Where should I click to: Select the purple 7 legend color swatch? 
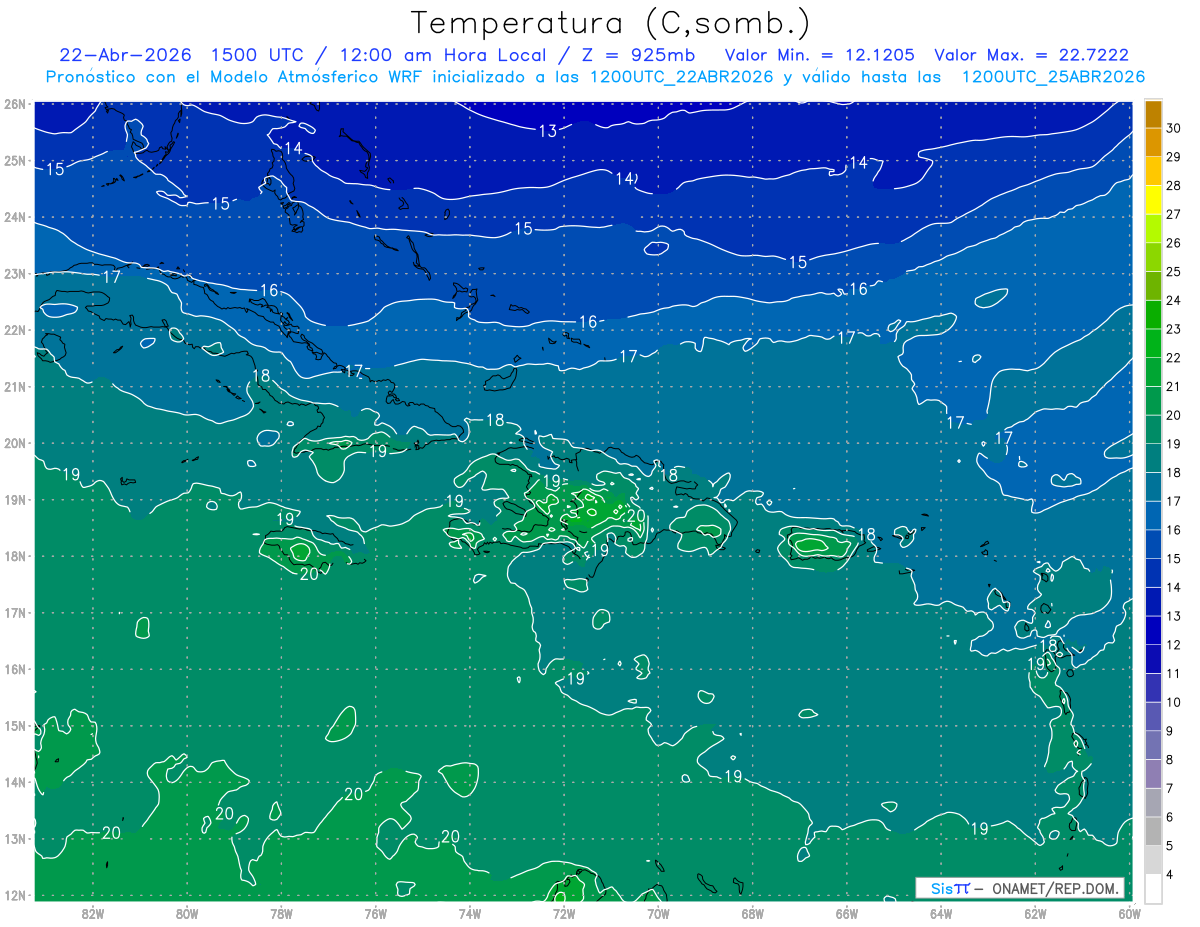[1153, 774]
